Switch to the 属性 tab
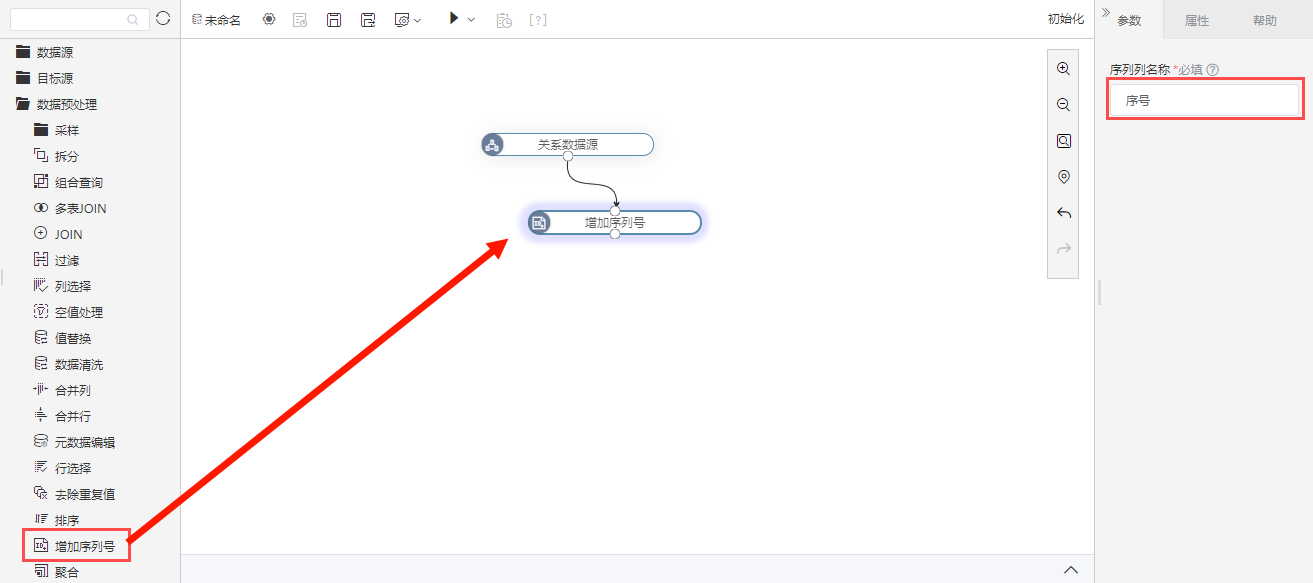 pos(1197,20)
